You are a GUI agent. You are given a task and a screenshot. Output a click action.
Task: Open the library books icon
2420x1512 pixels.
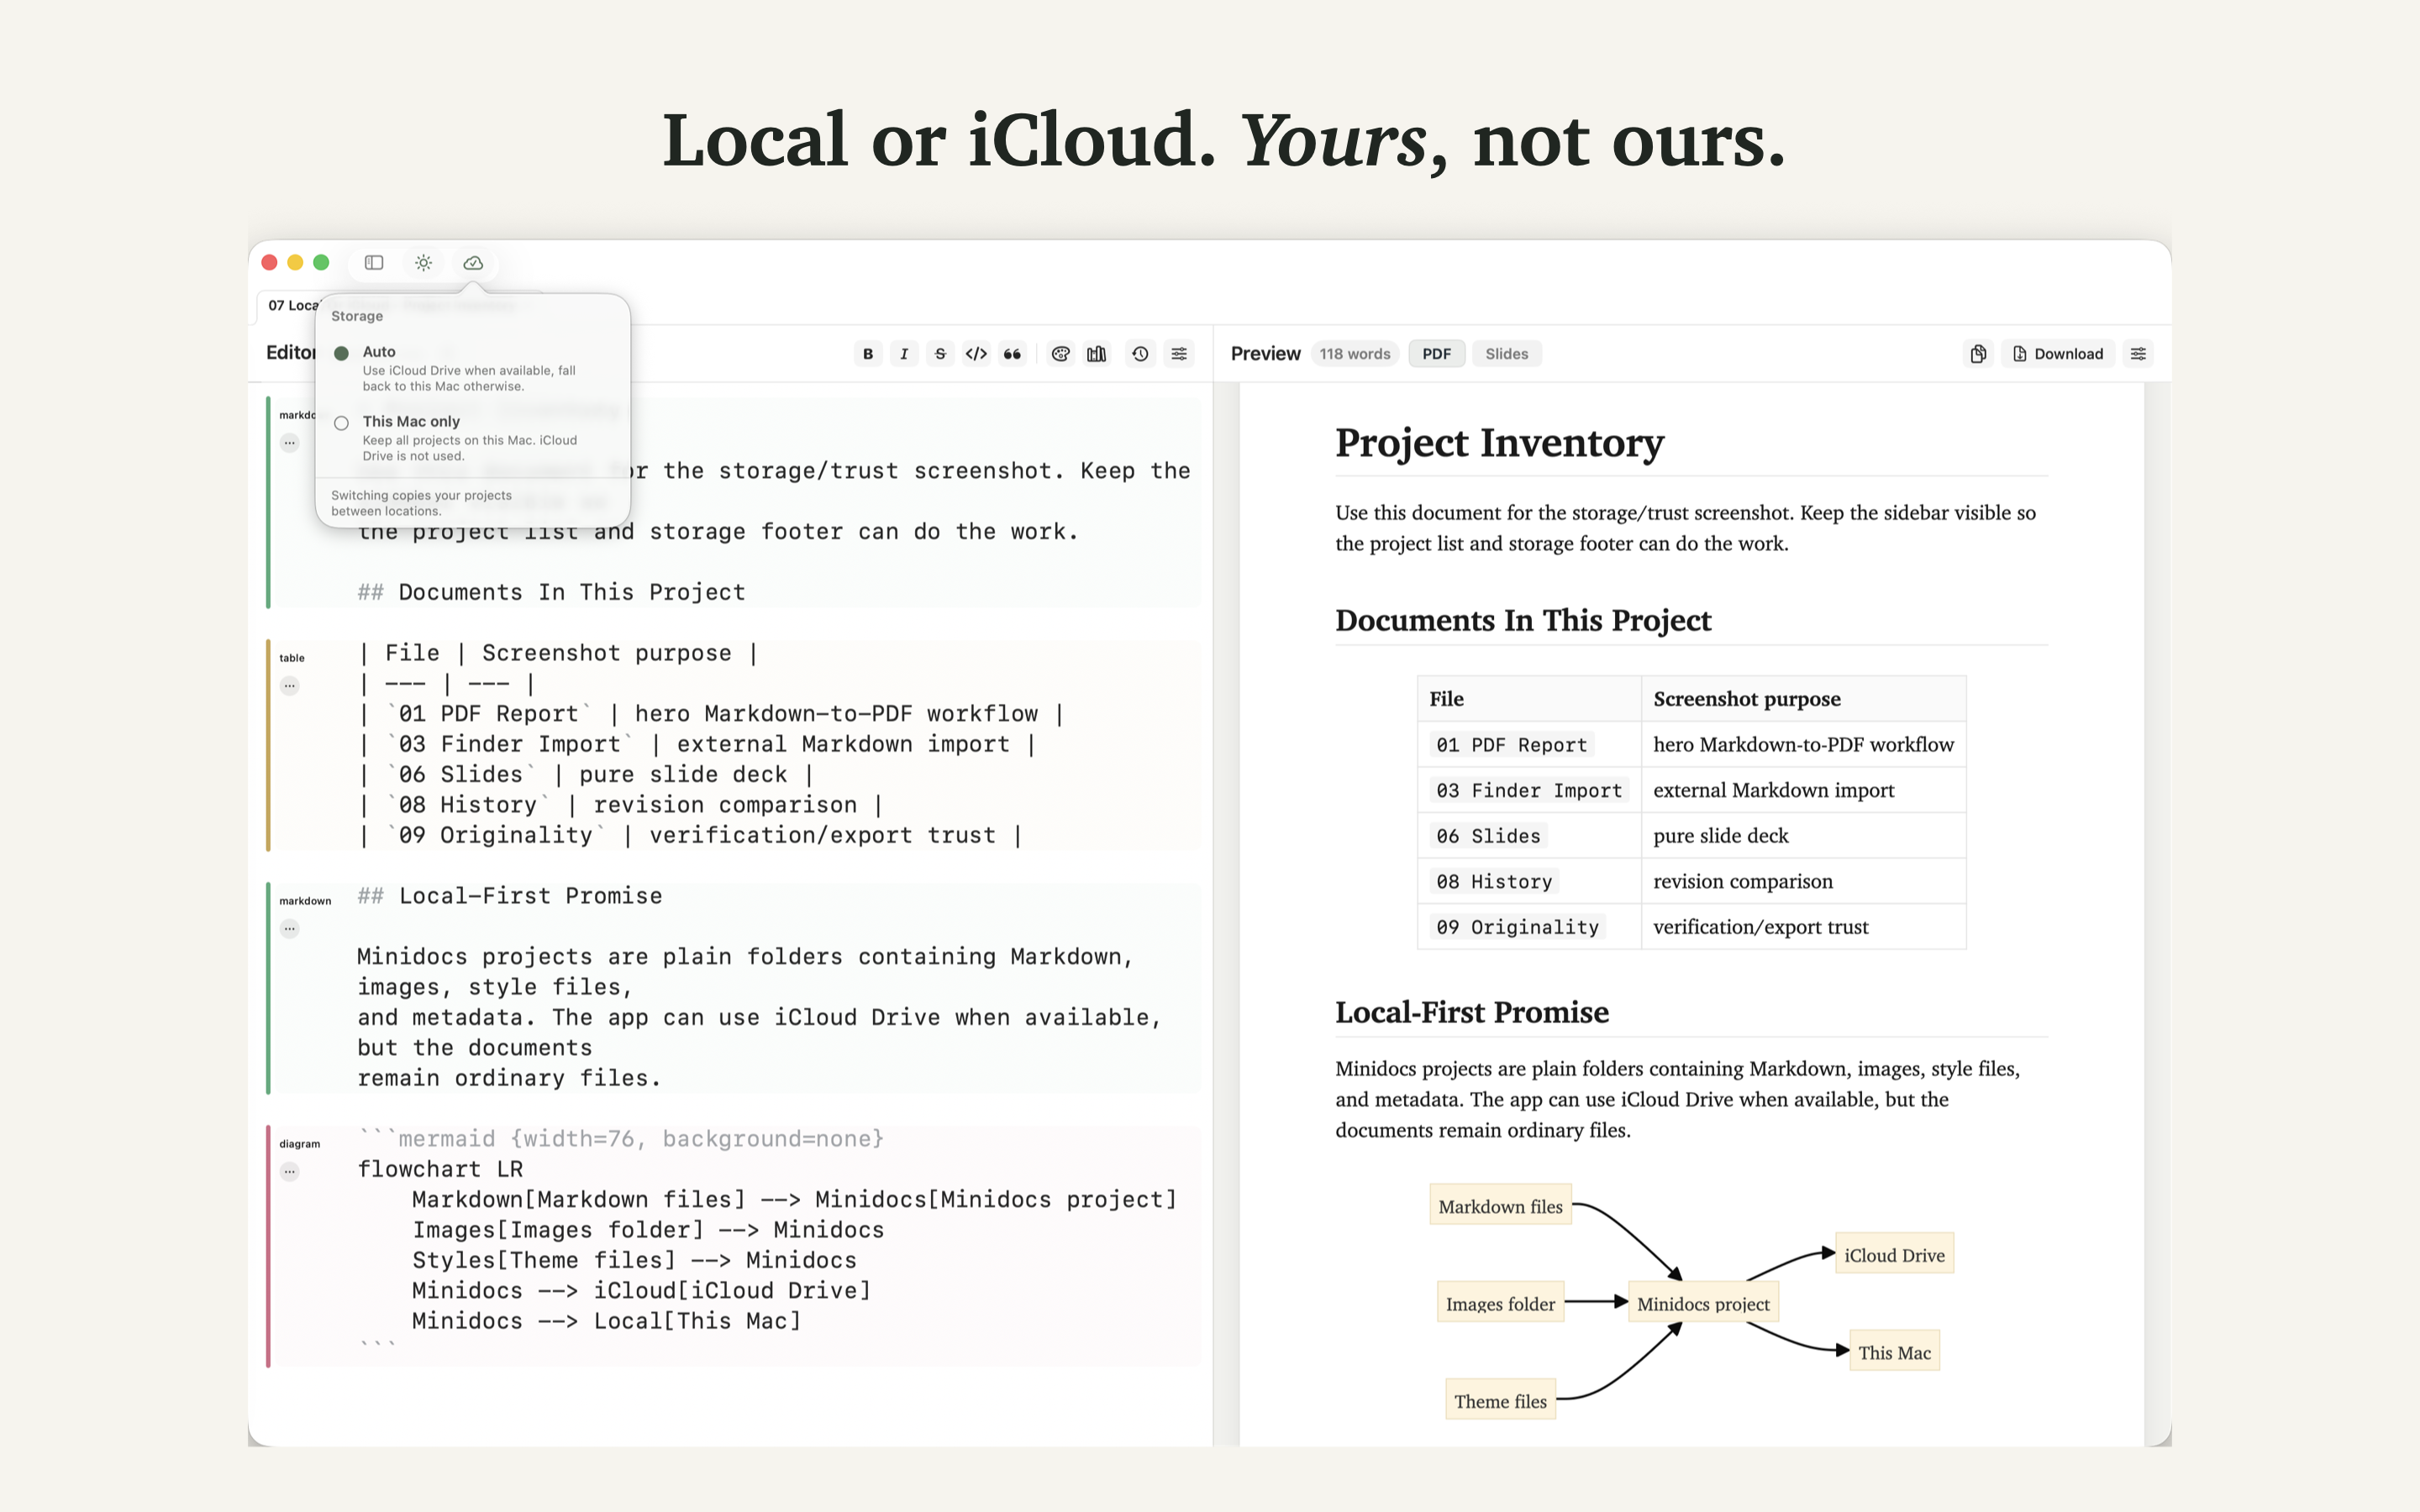pyautogui.click(x=1097, y=354)
